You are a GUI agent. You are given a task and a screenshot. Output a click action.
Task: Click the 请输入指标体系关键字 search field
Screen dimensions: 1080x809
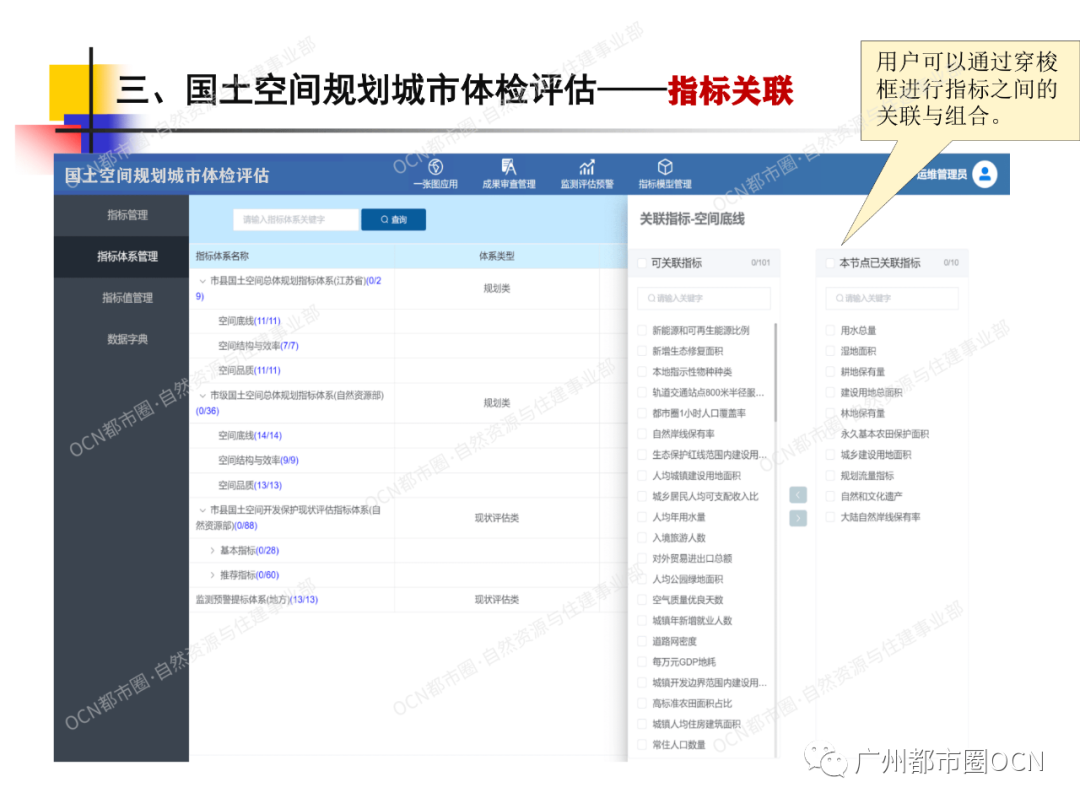296,220
